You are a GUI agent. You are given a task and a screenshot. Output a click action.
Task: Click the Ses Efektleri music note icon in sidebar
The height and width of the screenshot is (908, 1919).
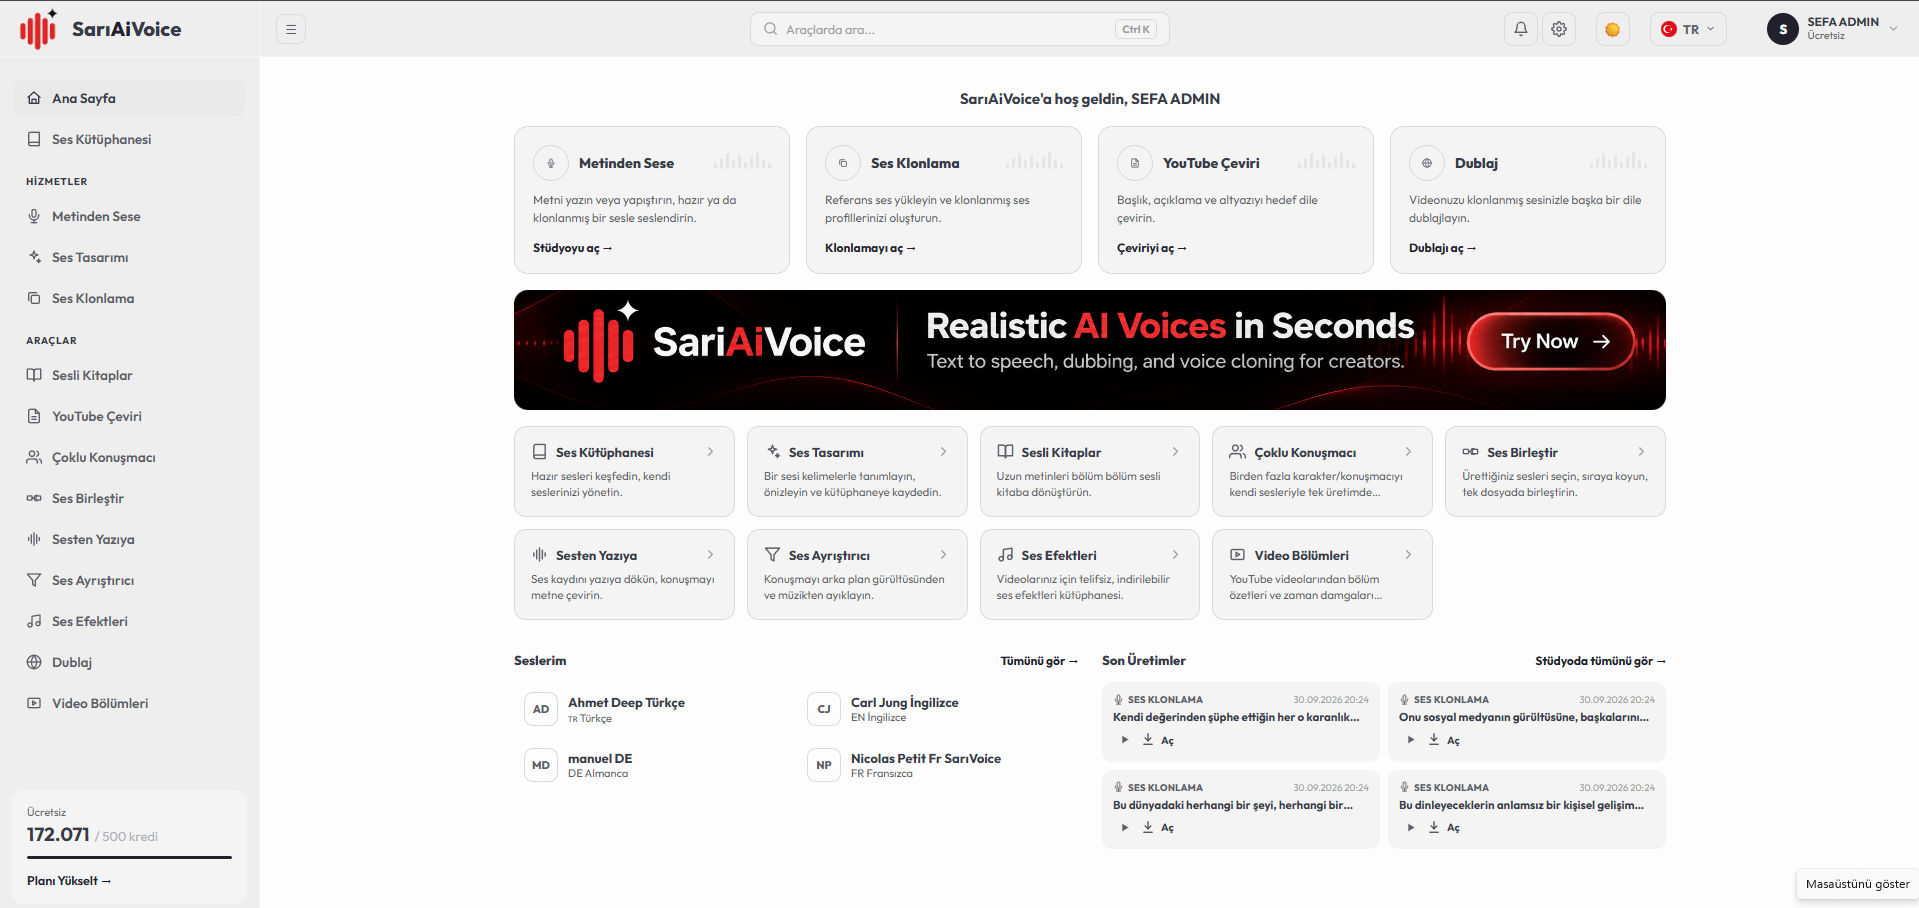34,621
